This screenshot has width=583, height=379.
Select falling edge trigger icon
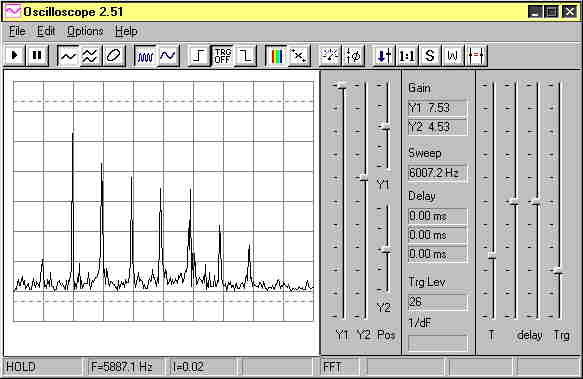245,56
